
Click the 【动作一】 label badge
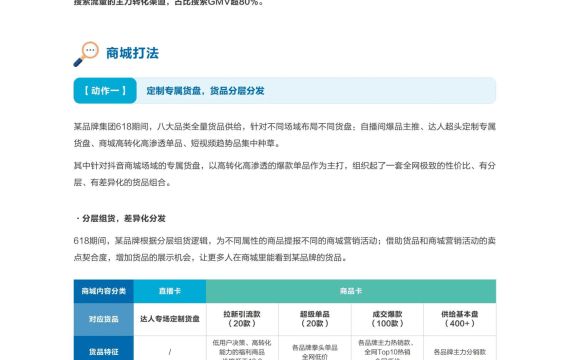tap(105, 91)
